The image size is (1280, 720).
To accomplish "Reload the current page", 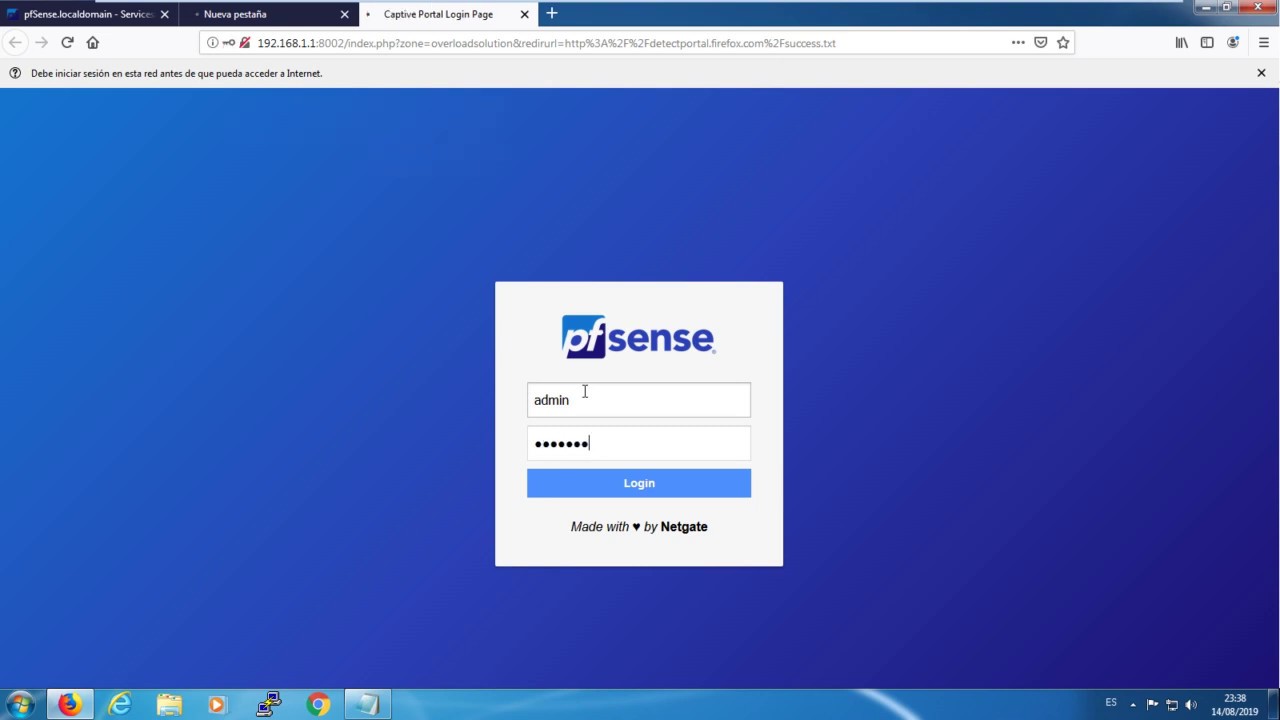I will pos(67,43).
